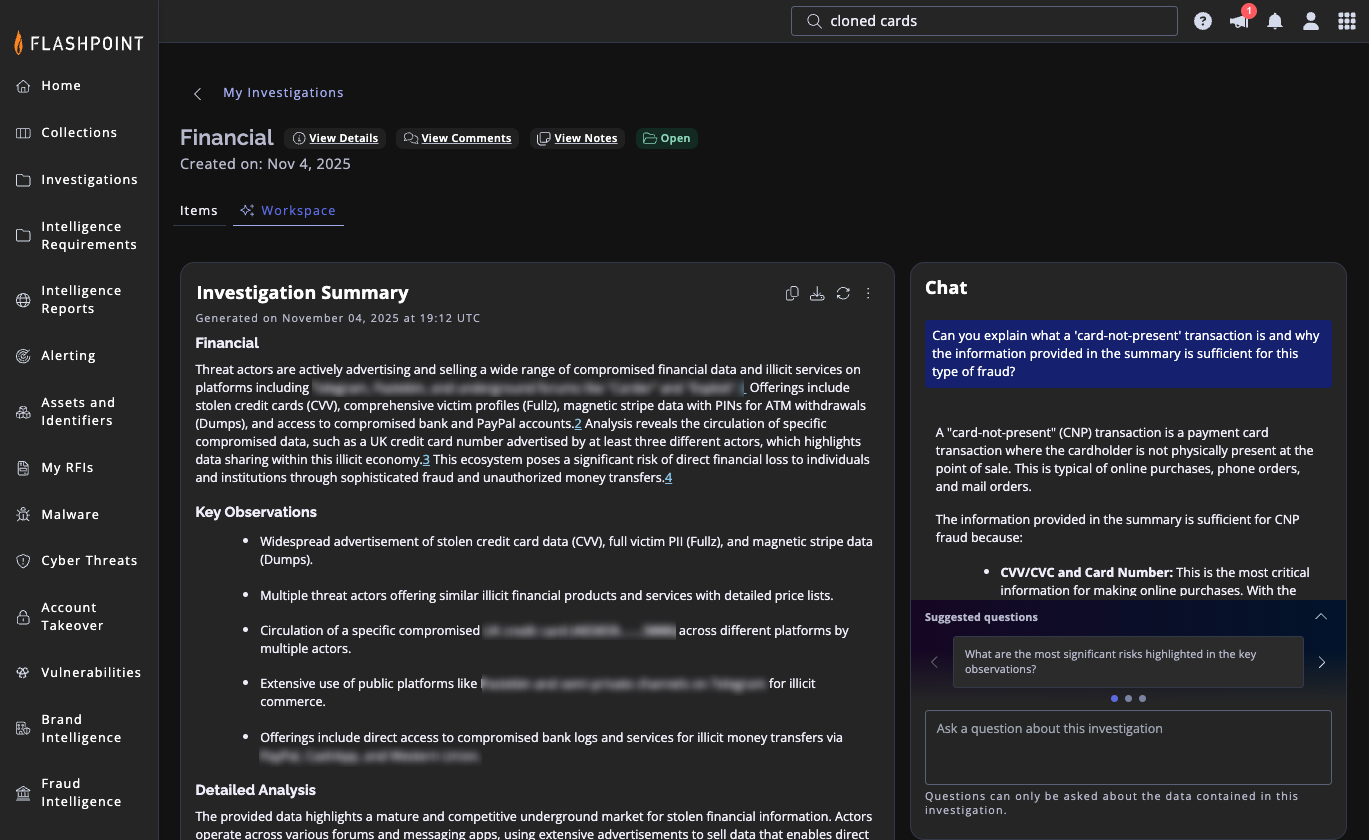Click the Open status badge

(666, 138)
